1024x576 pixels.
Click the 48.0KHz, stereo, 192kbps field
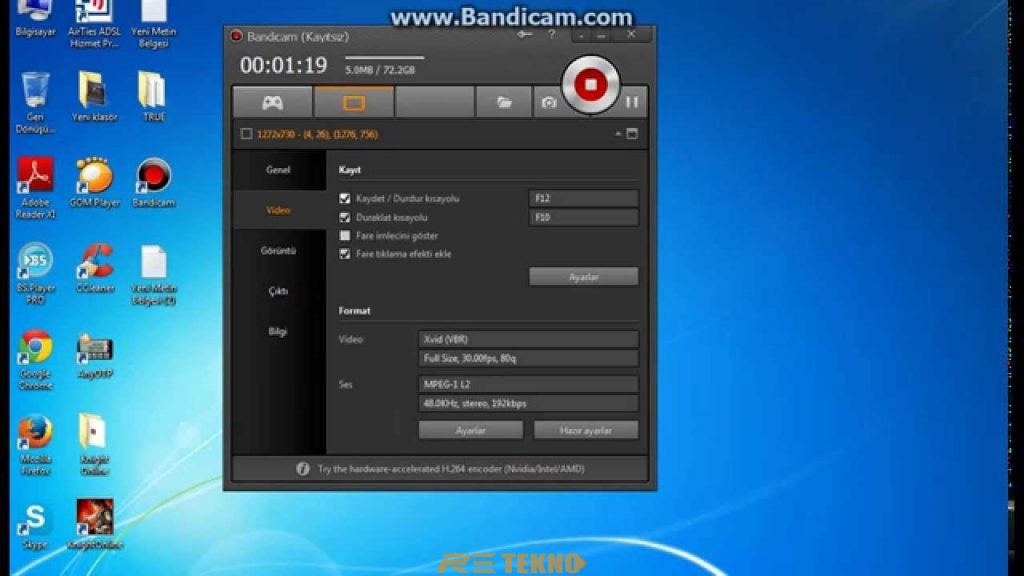click(x=528, y=403)
